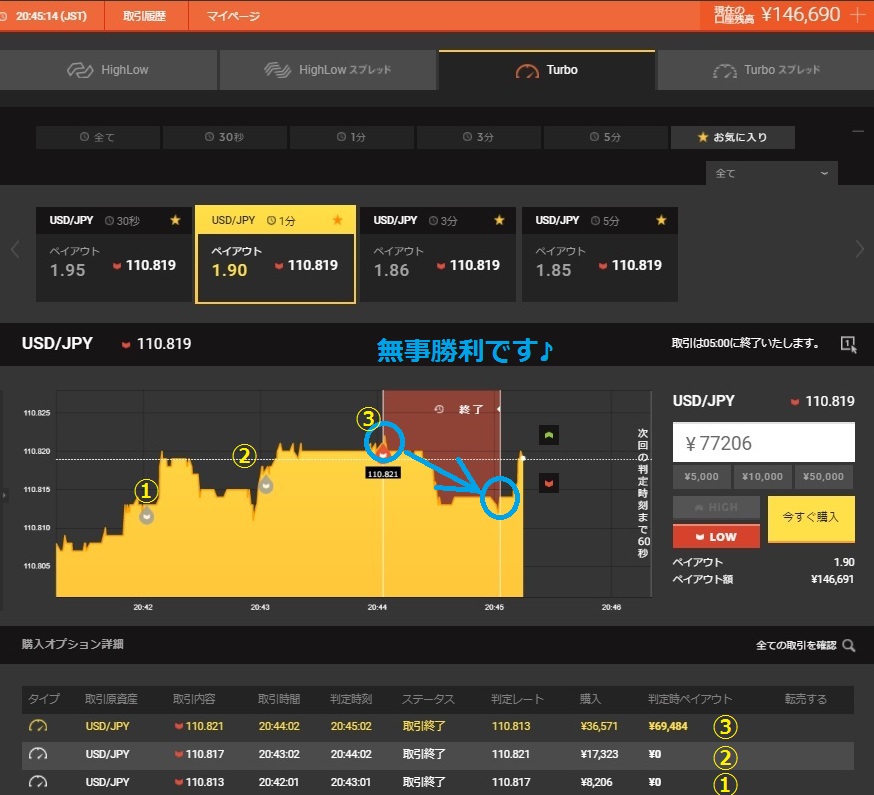Image resolution: width=874 pixels, height=795 pixels.
Task: Click the magnifier icon for all trades
Action: point(849,646)
